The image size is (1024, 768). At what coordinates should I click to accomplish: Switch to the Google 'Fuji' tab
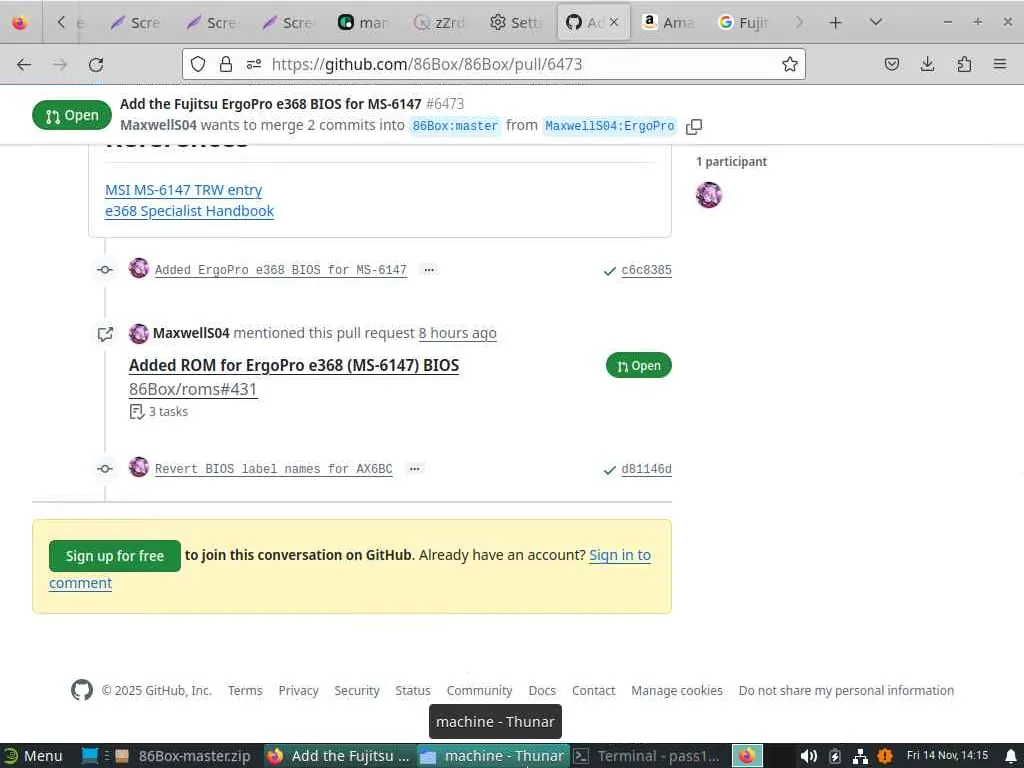[x=743, y=23]
